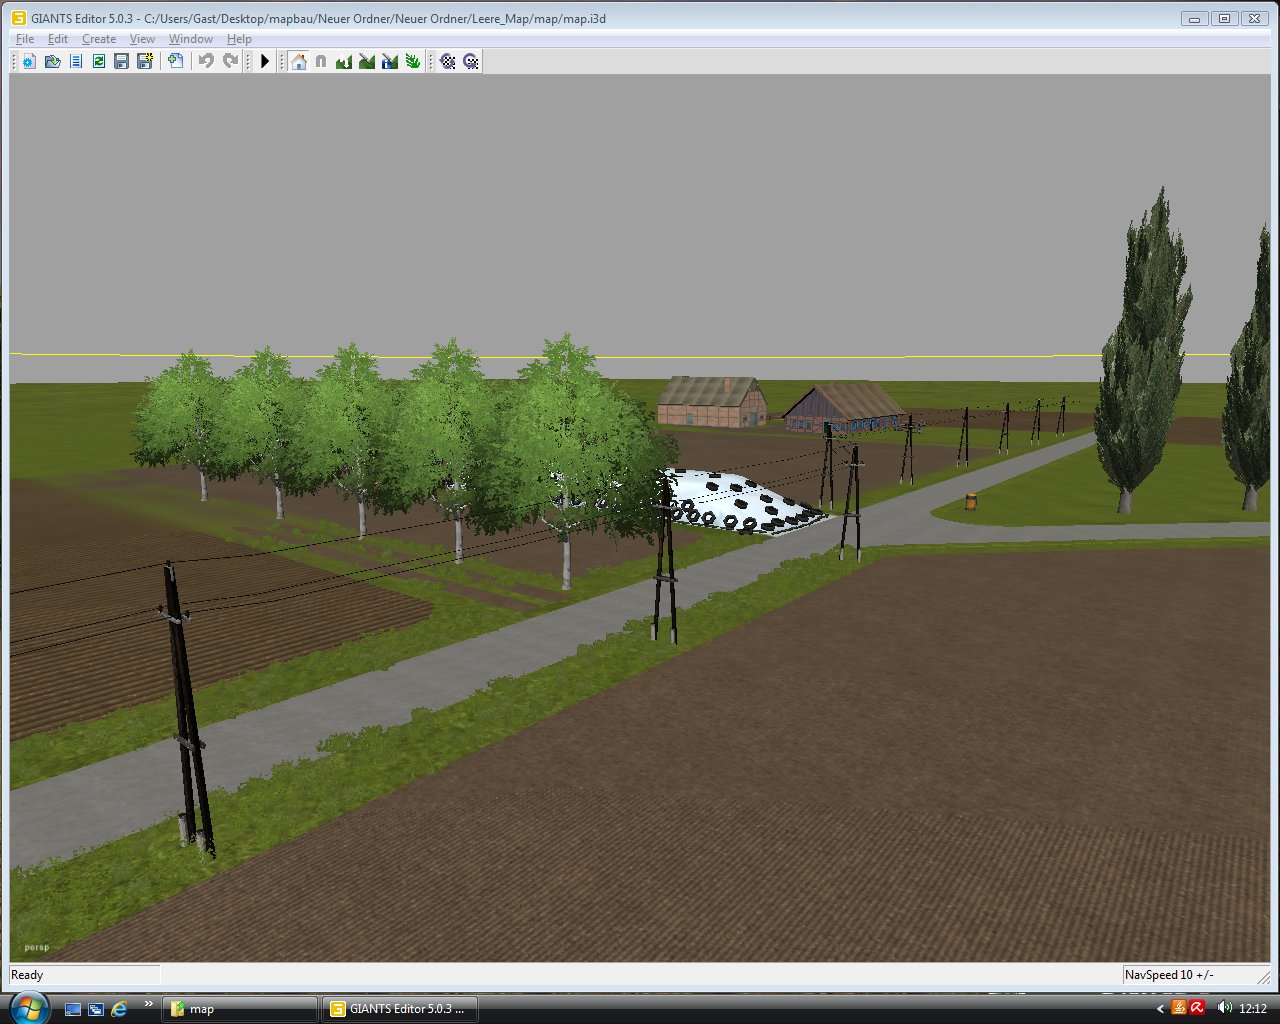Select the terrain detail texture paint icon
1280x1024 pixels.
point(367,62)
